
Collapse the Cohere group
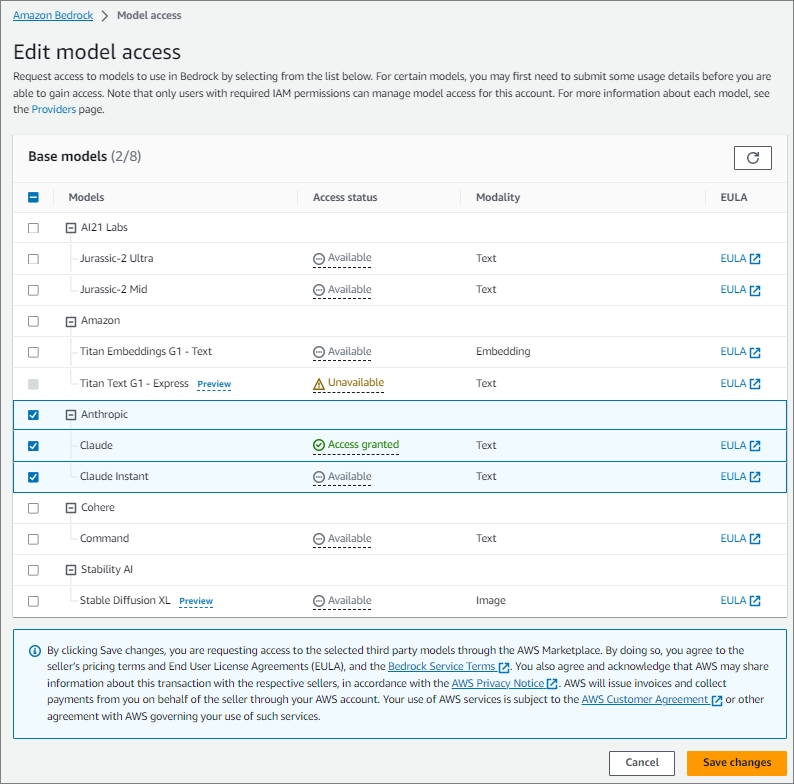(x=71, y=508)
